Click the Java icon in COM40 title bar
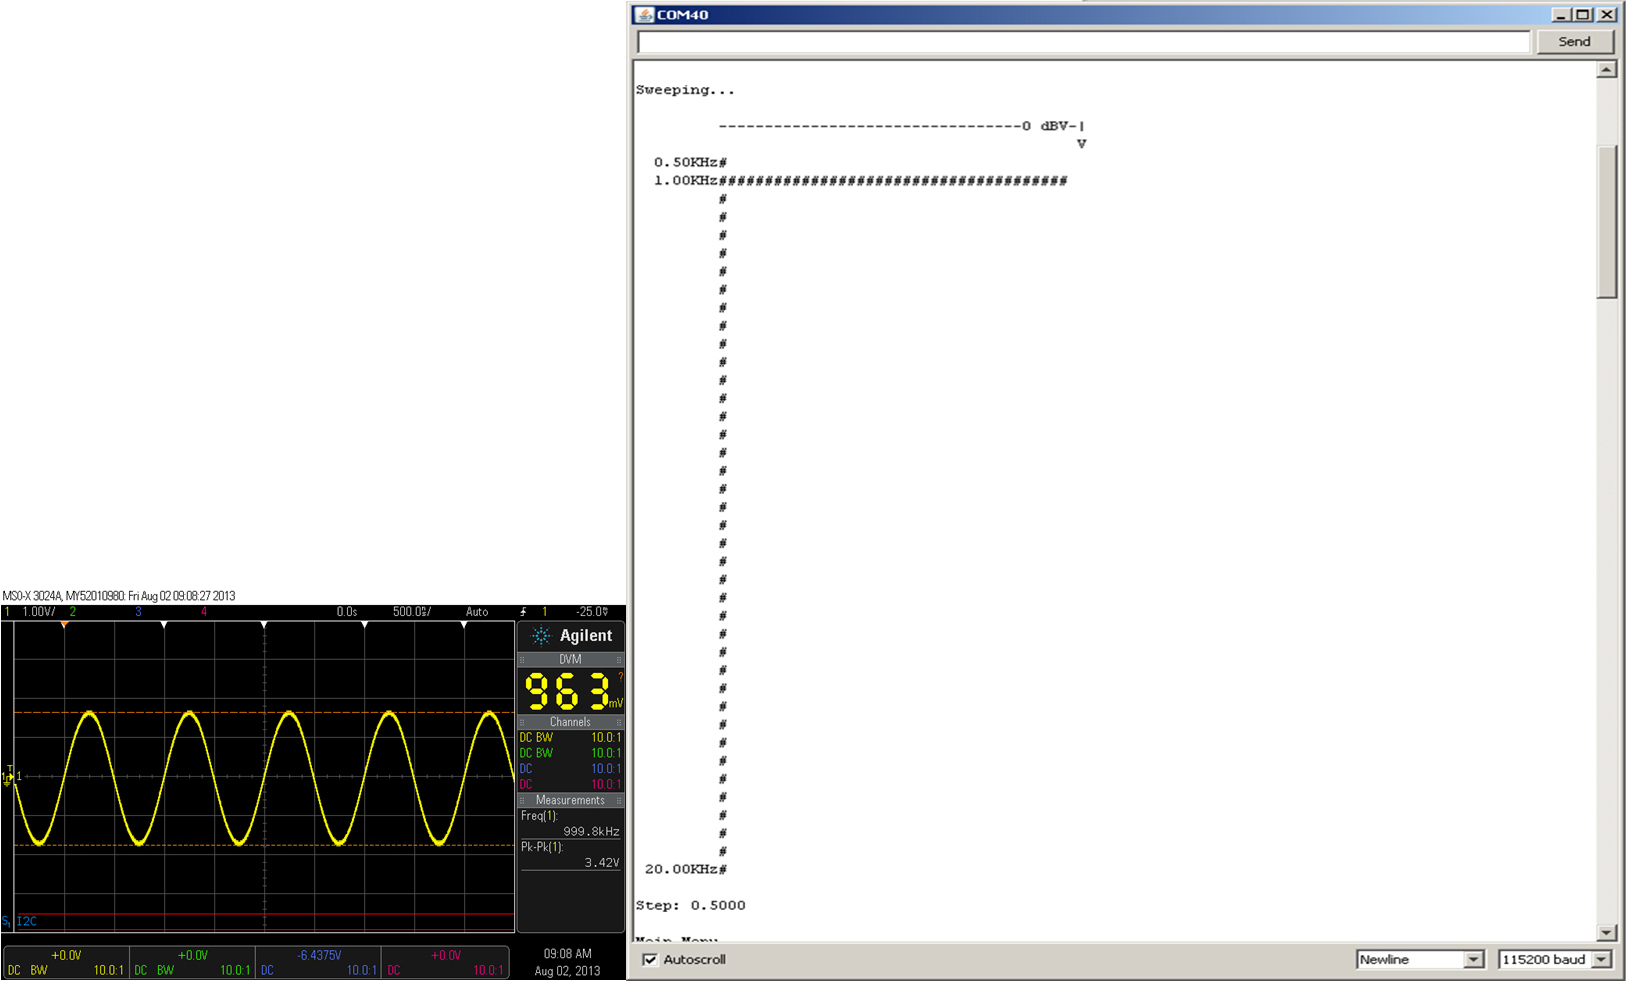This screenshot has width=1626, height=981. coord(645,14)
